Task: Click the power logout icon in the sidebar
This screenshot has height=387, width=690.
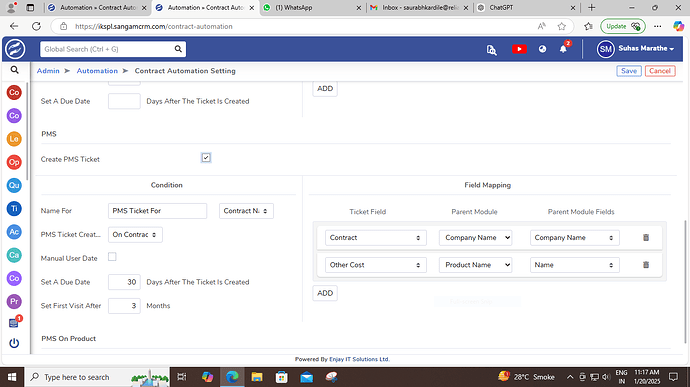Action: [x=14, y=343]
